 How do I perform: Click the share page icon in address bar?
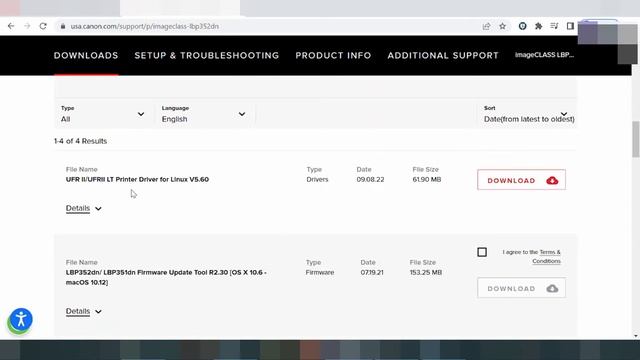(x=486, y=26)
